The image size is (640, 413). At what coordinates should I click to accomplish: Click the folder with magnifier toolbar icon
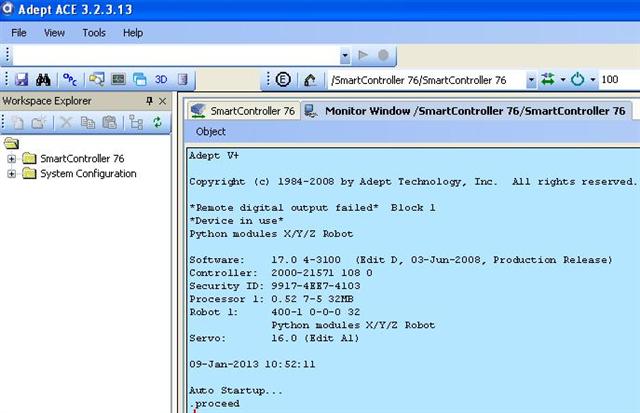(x=97, y=79)
